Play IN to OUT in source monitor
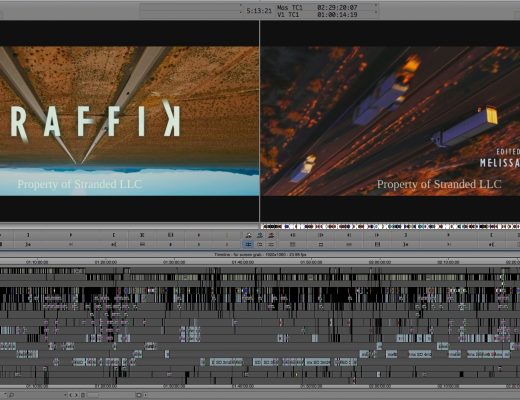 [x=71, y=244]
